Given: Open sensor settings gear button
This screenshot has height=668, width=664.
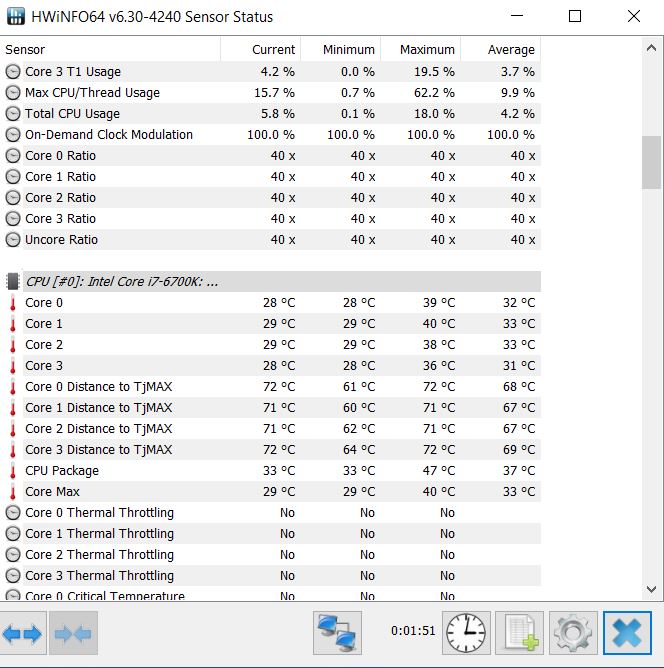Looking at the screenshot, I should tap(573, 633).
